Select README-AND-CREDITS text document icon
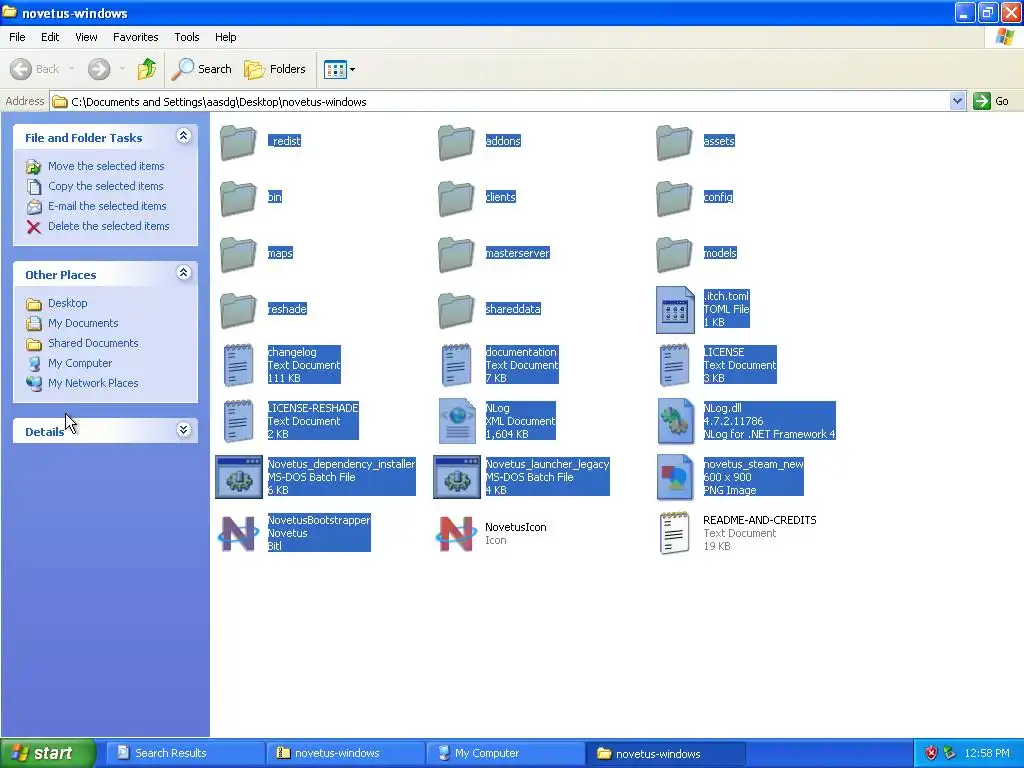 coord(674,534)
